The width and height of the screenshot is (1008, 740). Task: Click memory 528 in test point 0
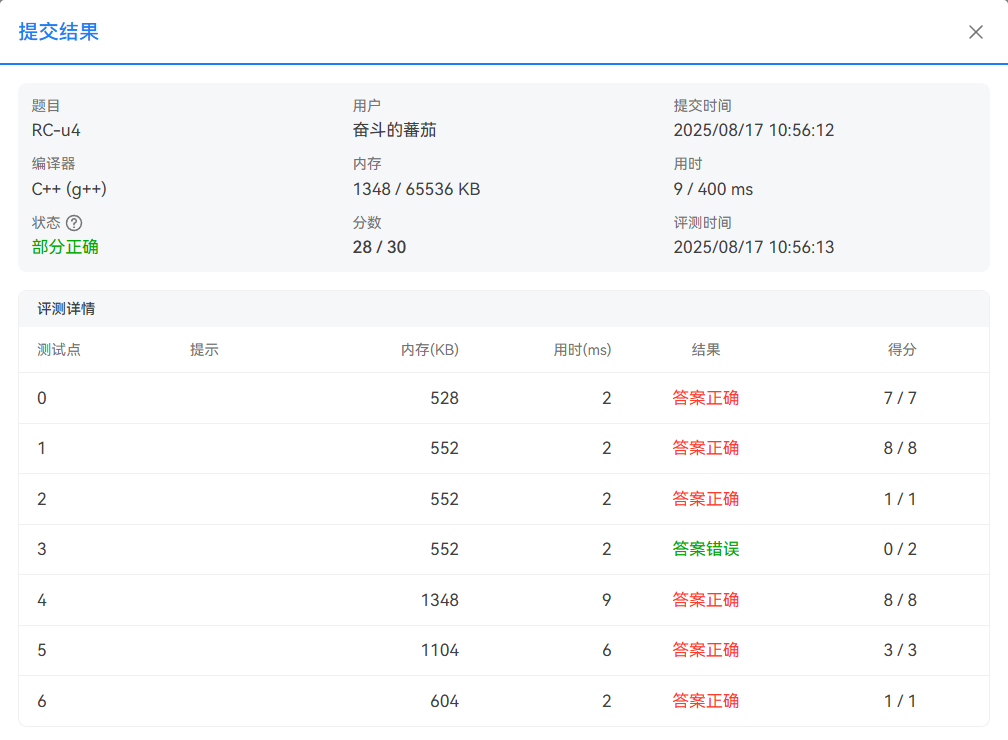444,398
